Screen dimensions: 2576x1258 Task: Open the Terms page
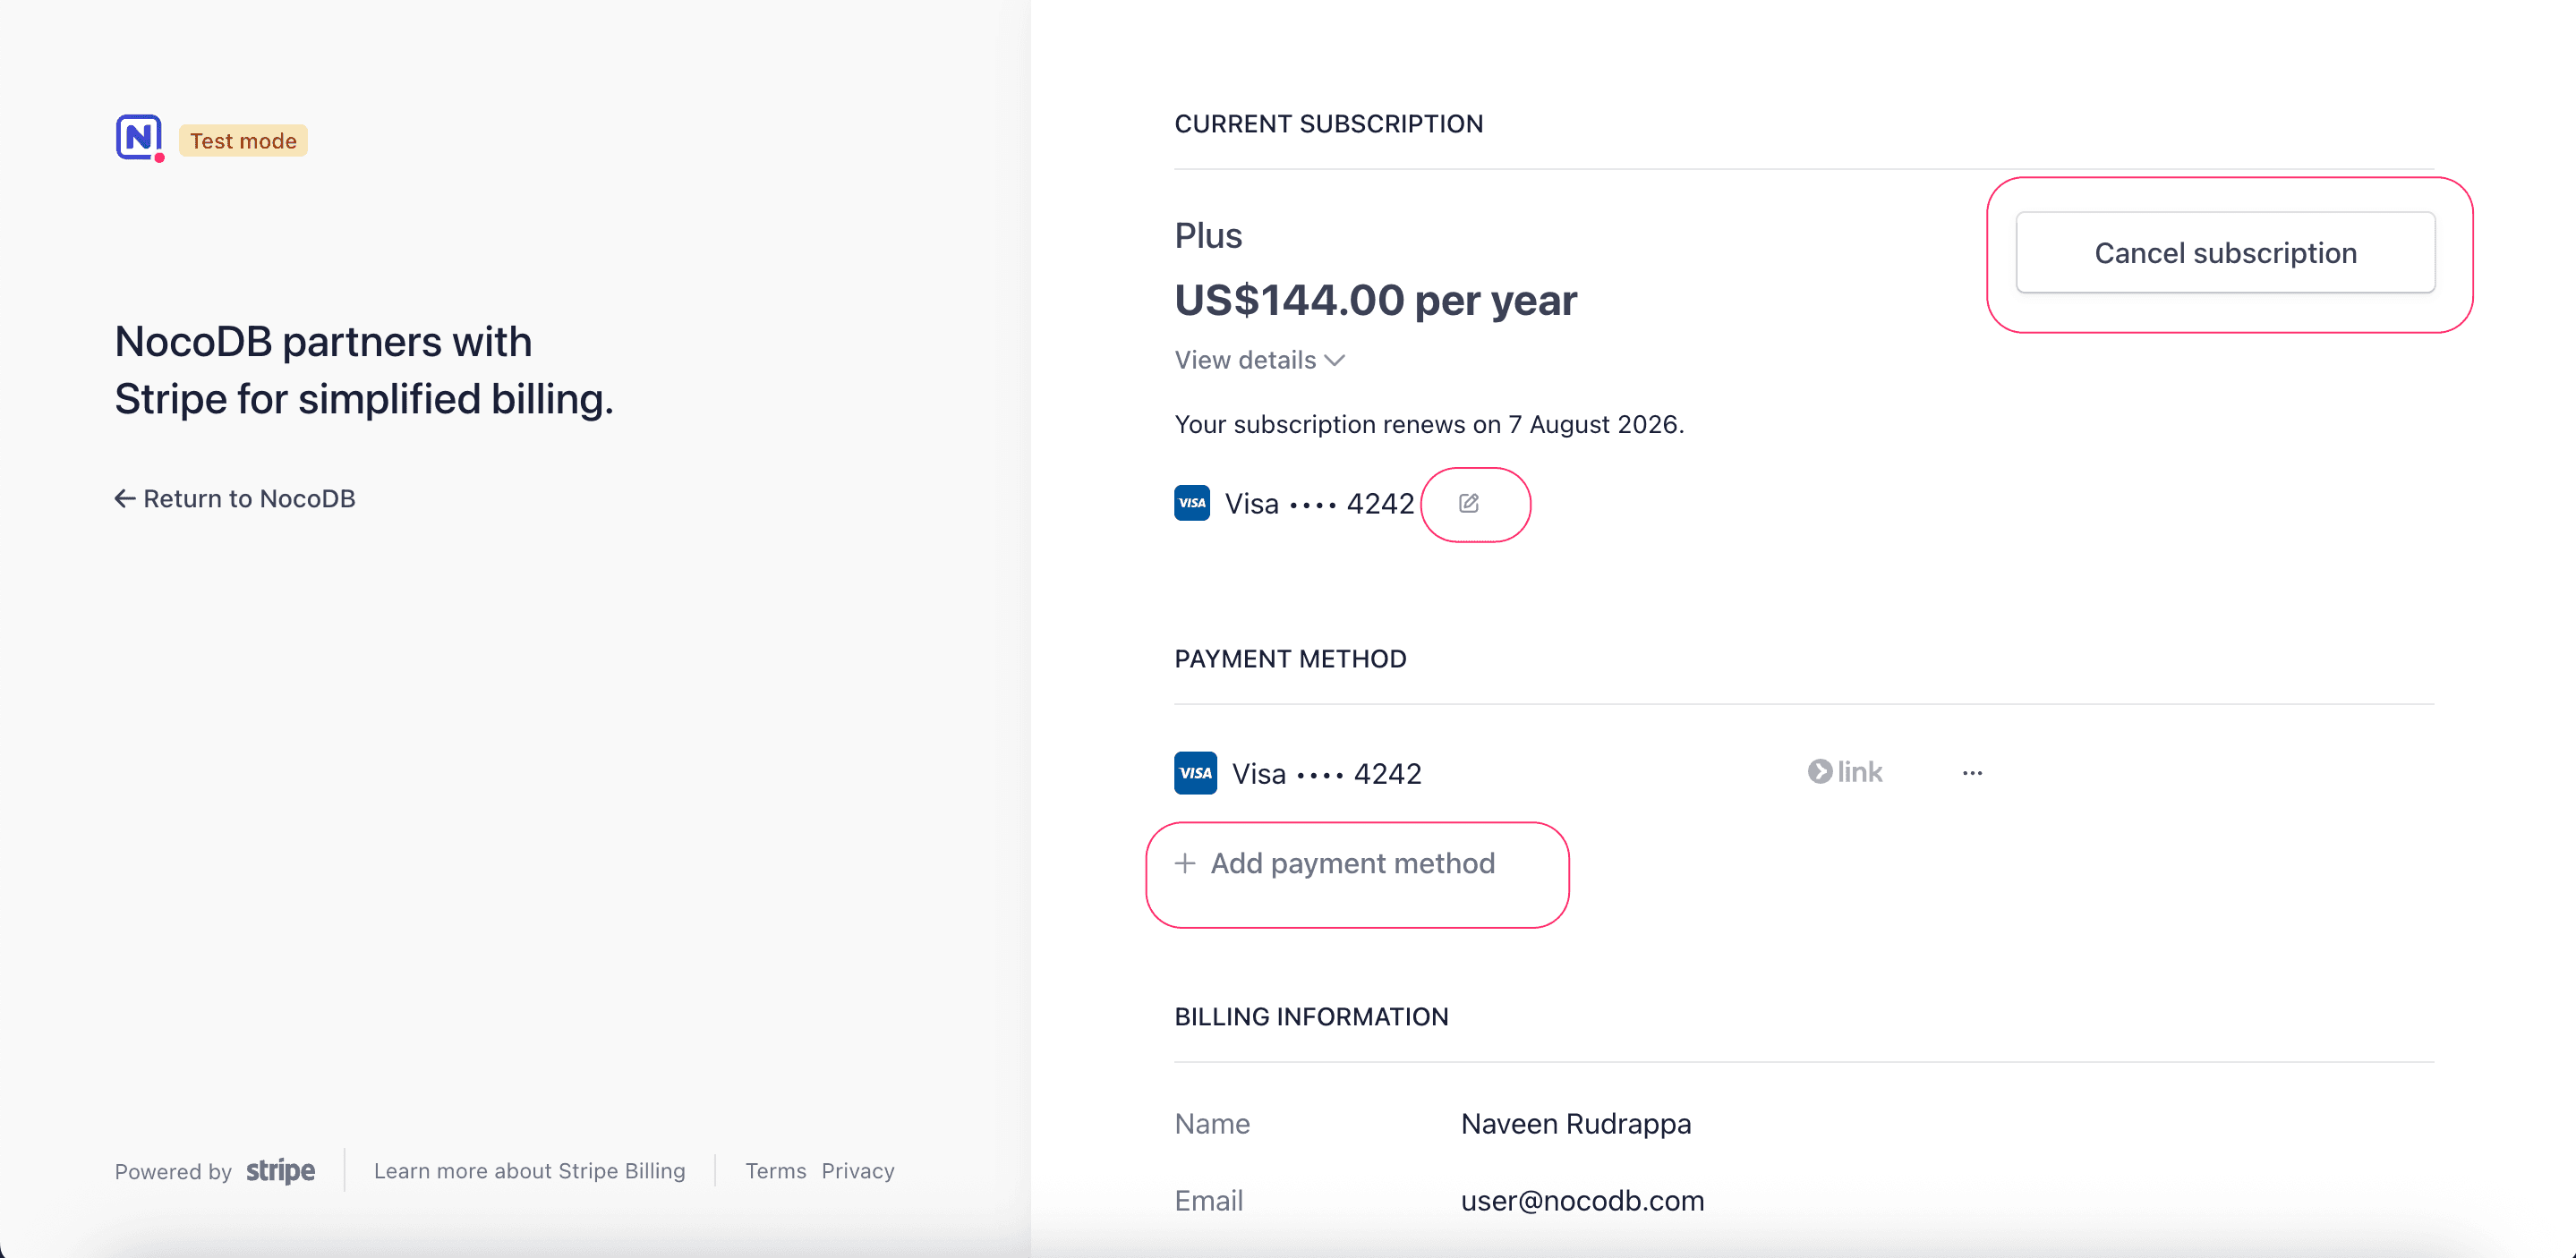click(775, 1170)
